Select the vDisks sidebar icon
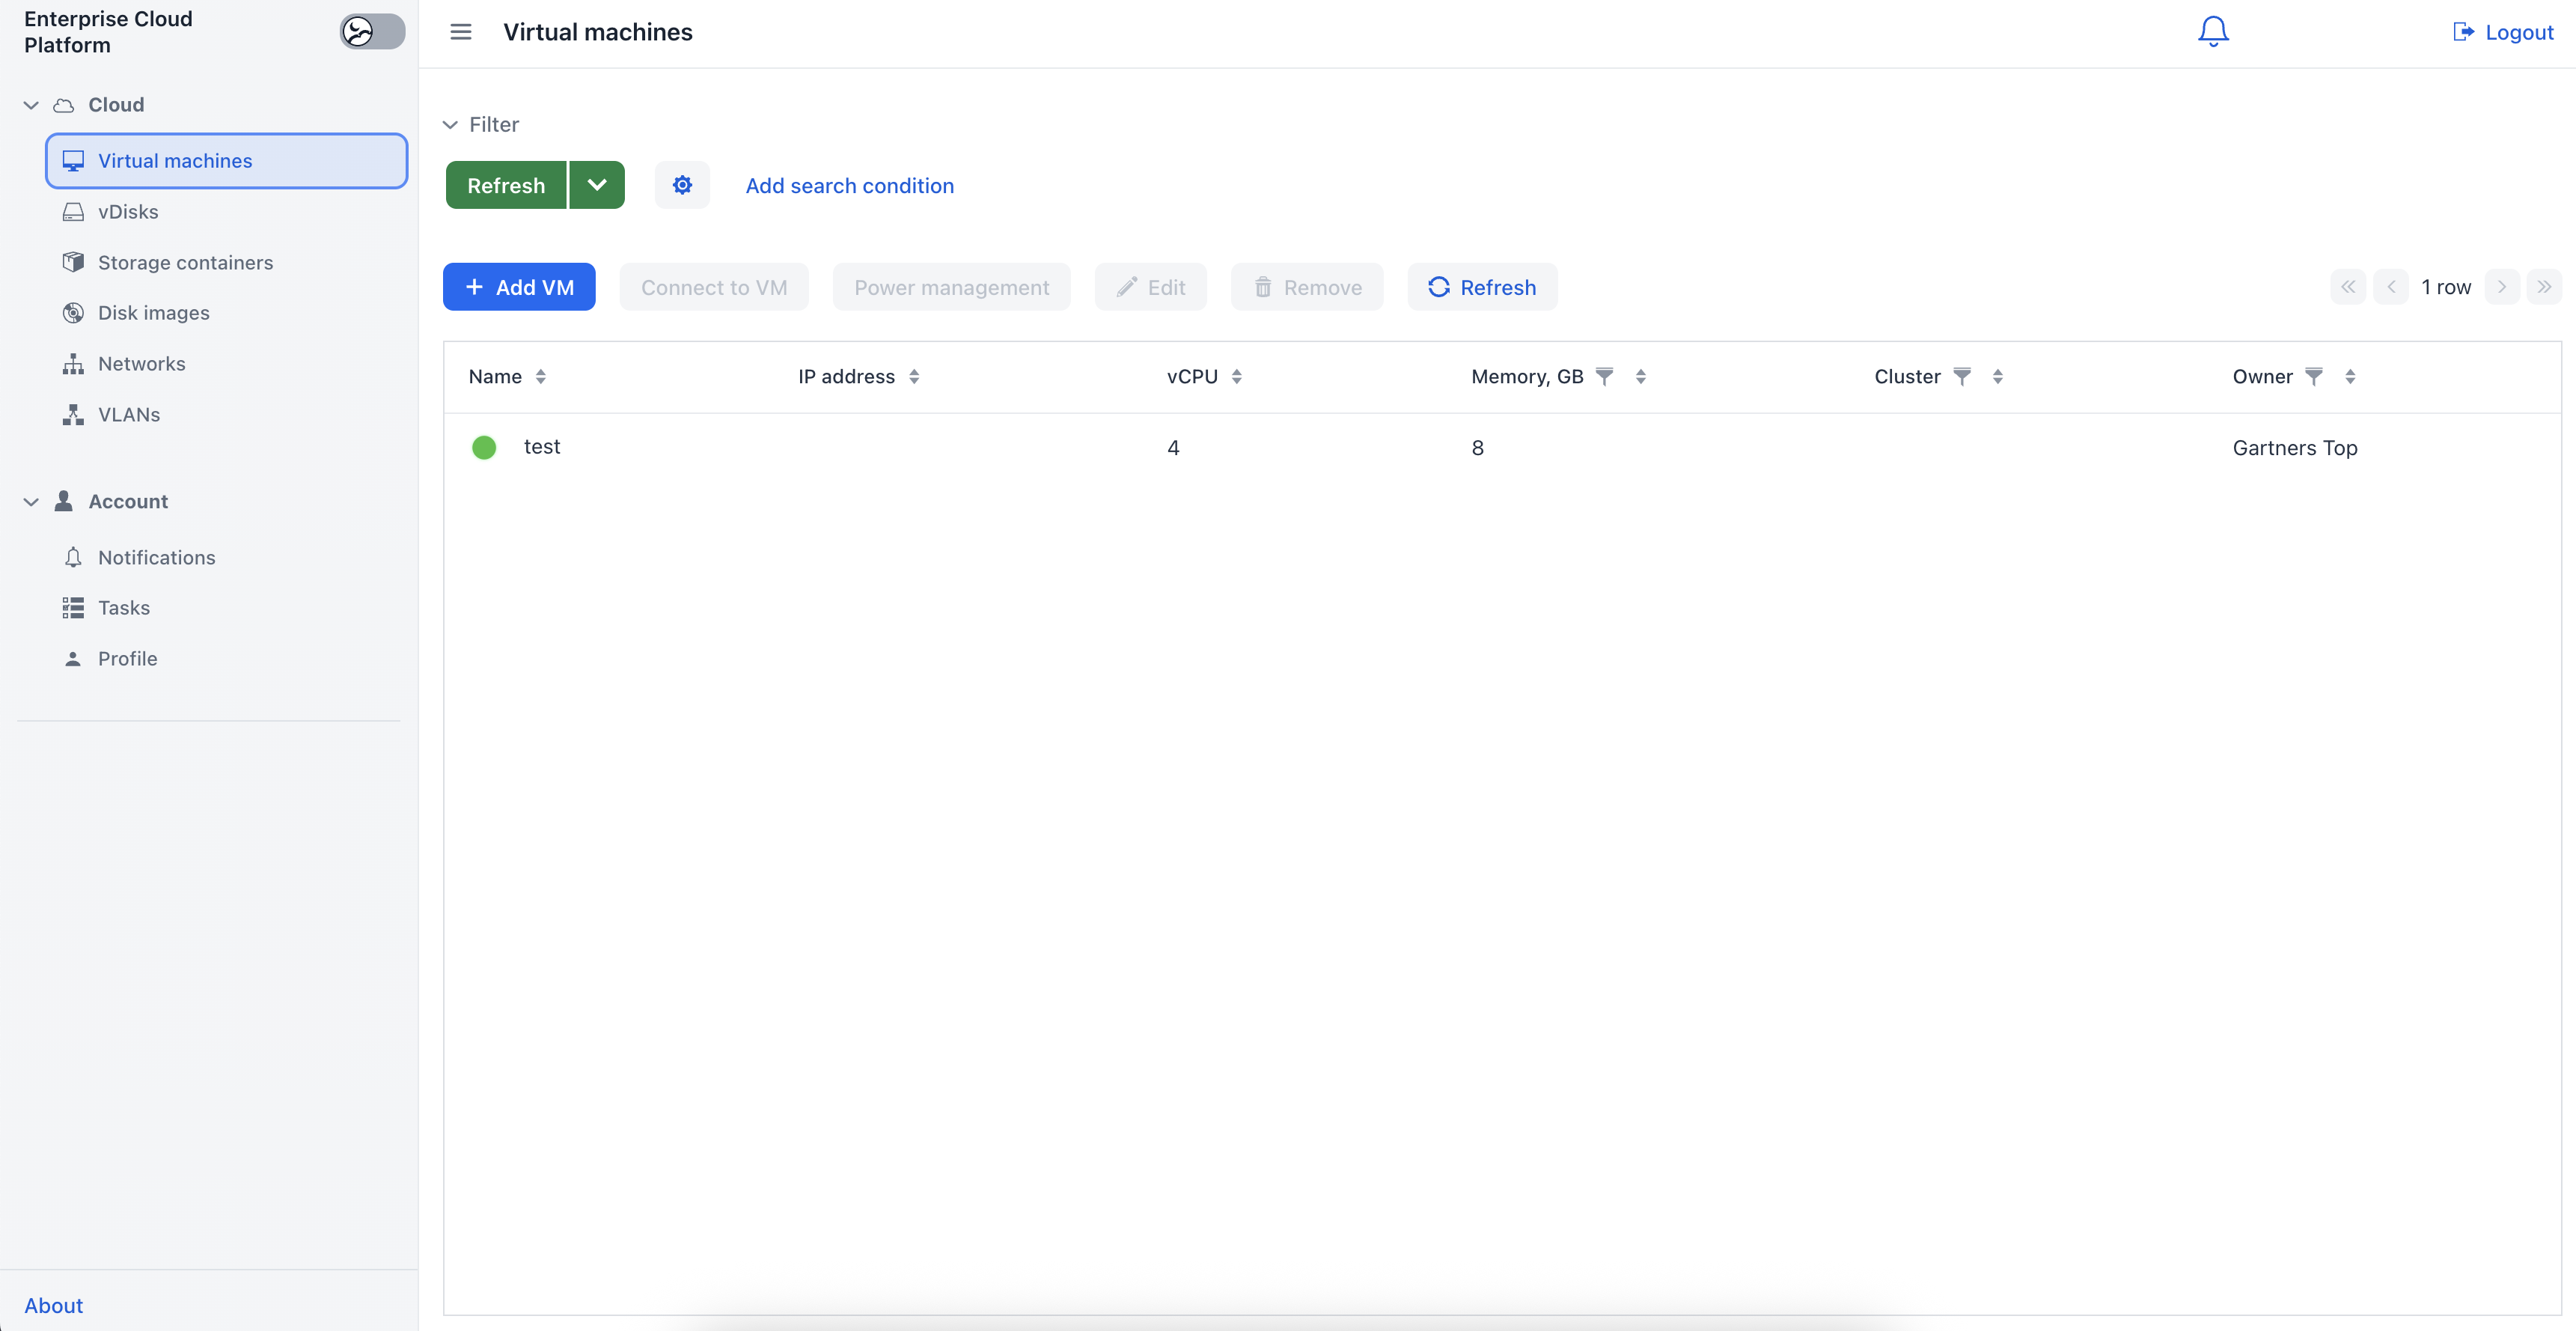 pyautogui.click(x=73, y=211)
